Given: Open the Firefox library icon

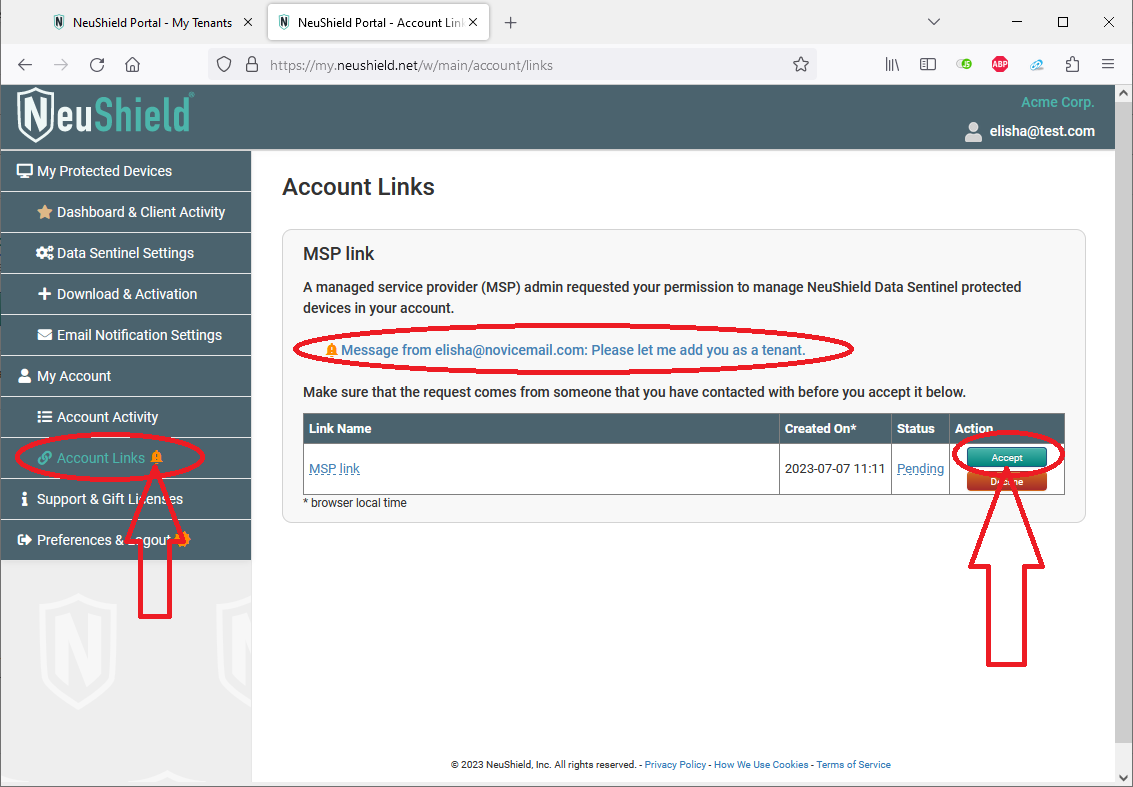Looking at the screenshot, I should point(892,65).
